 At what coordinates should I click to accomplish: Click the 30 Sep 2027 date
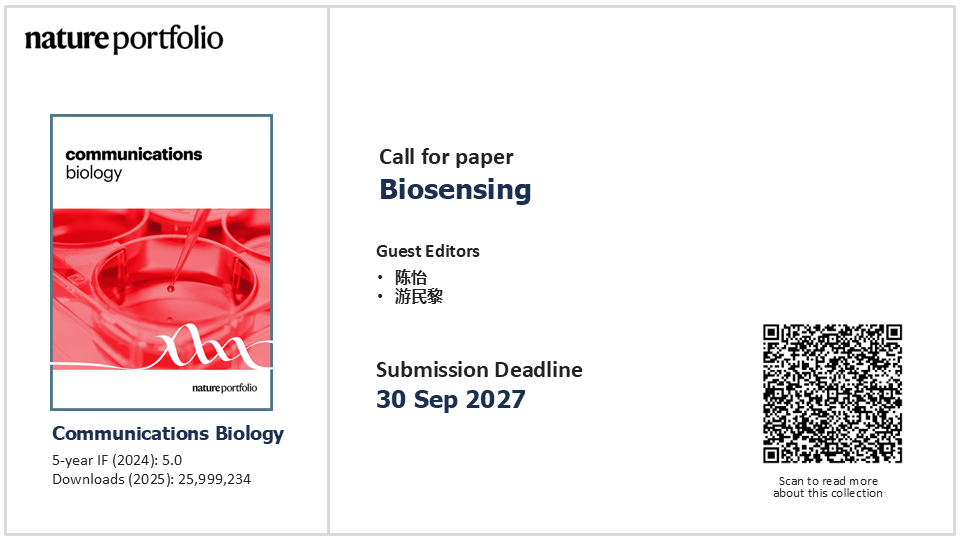(451, 399)
